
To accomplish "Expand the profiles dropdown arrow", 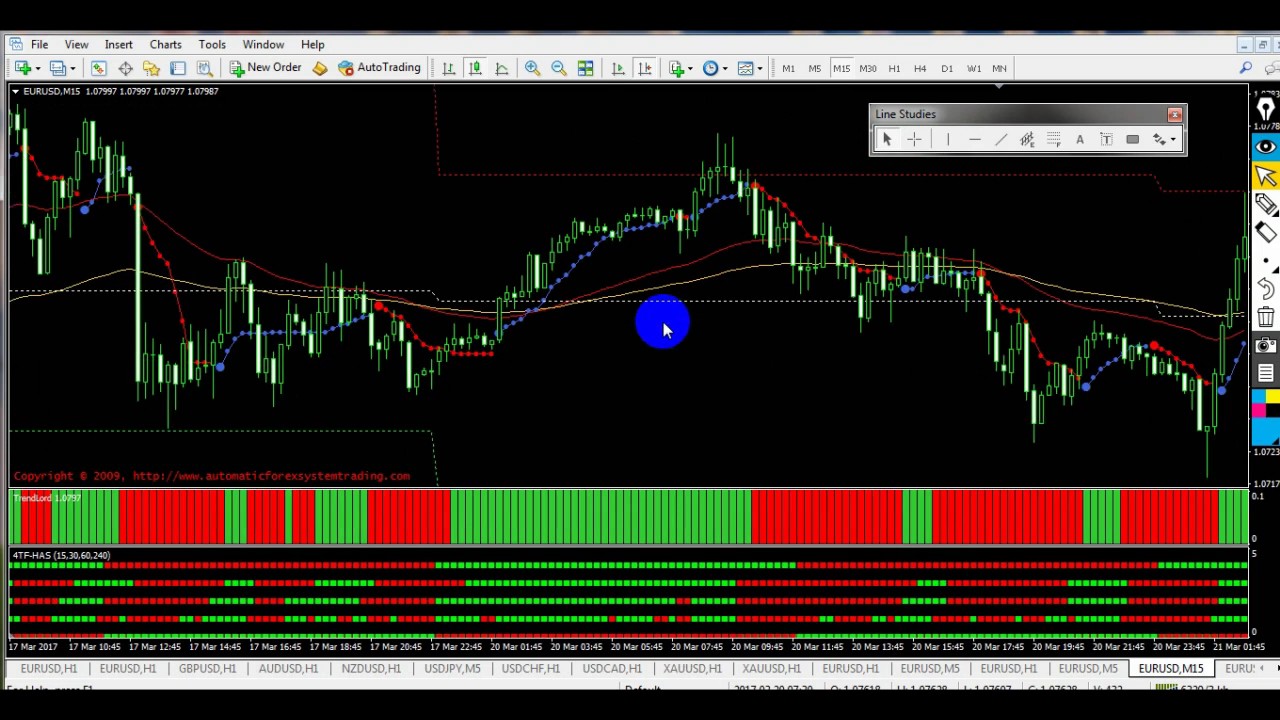I will coord(73,69).
